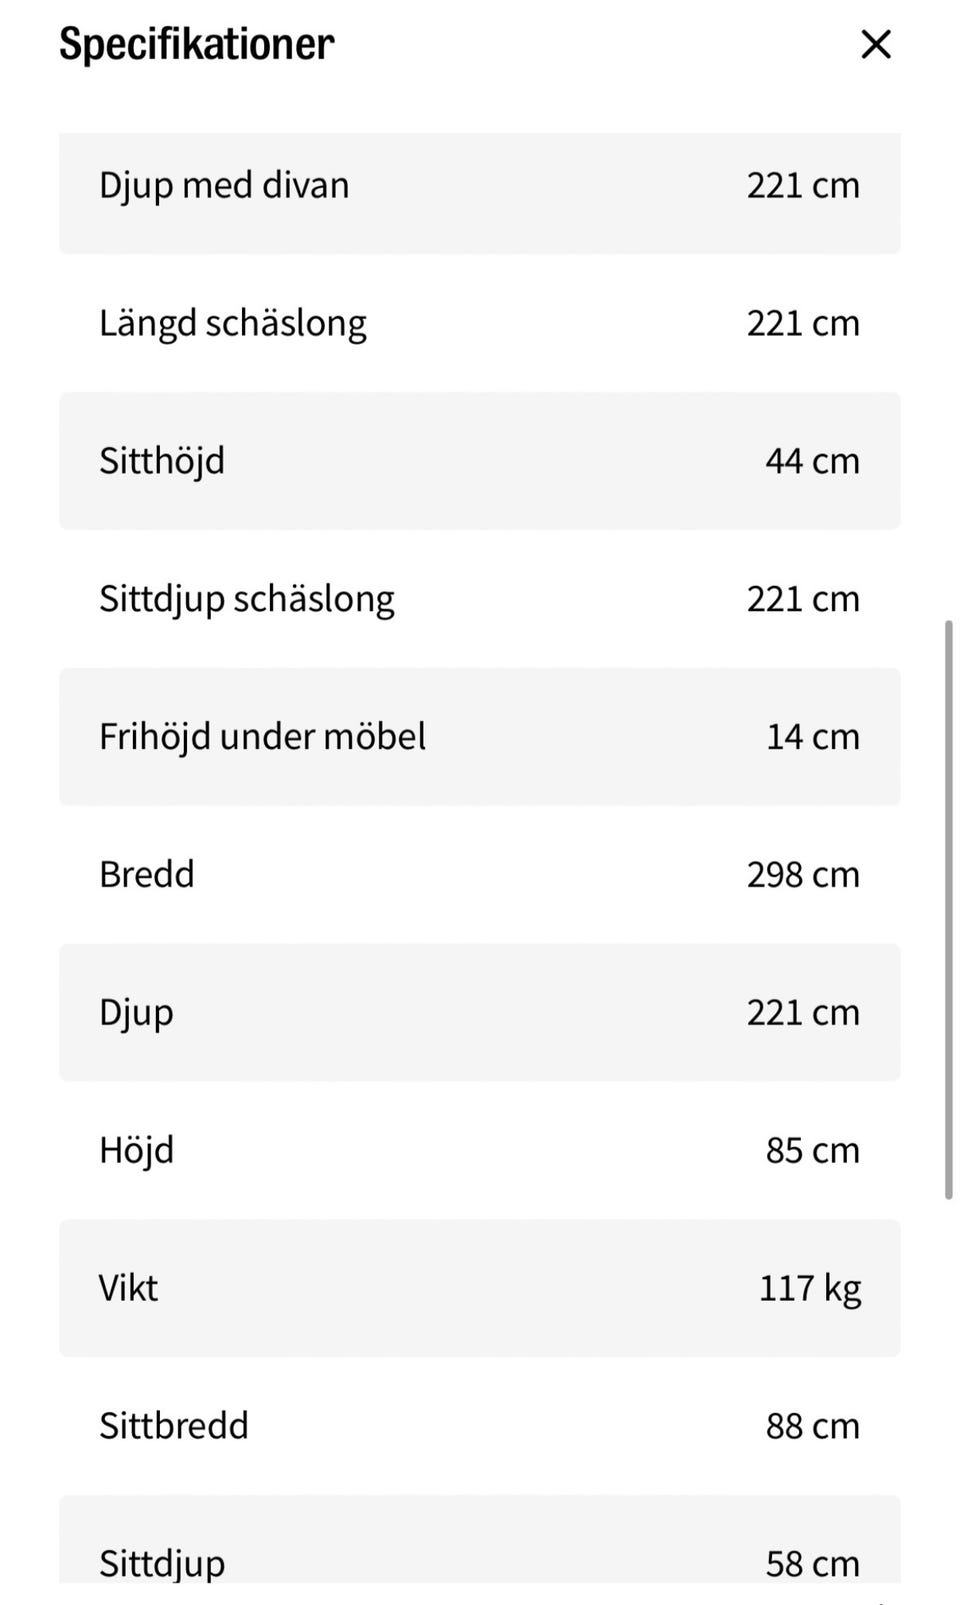The height and width of the screenshot is (1605, 960).
Task: Select the Sittbredd row label
Action: (173, 1426)
